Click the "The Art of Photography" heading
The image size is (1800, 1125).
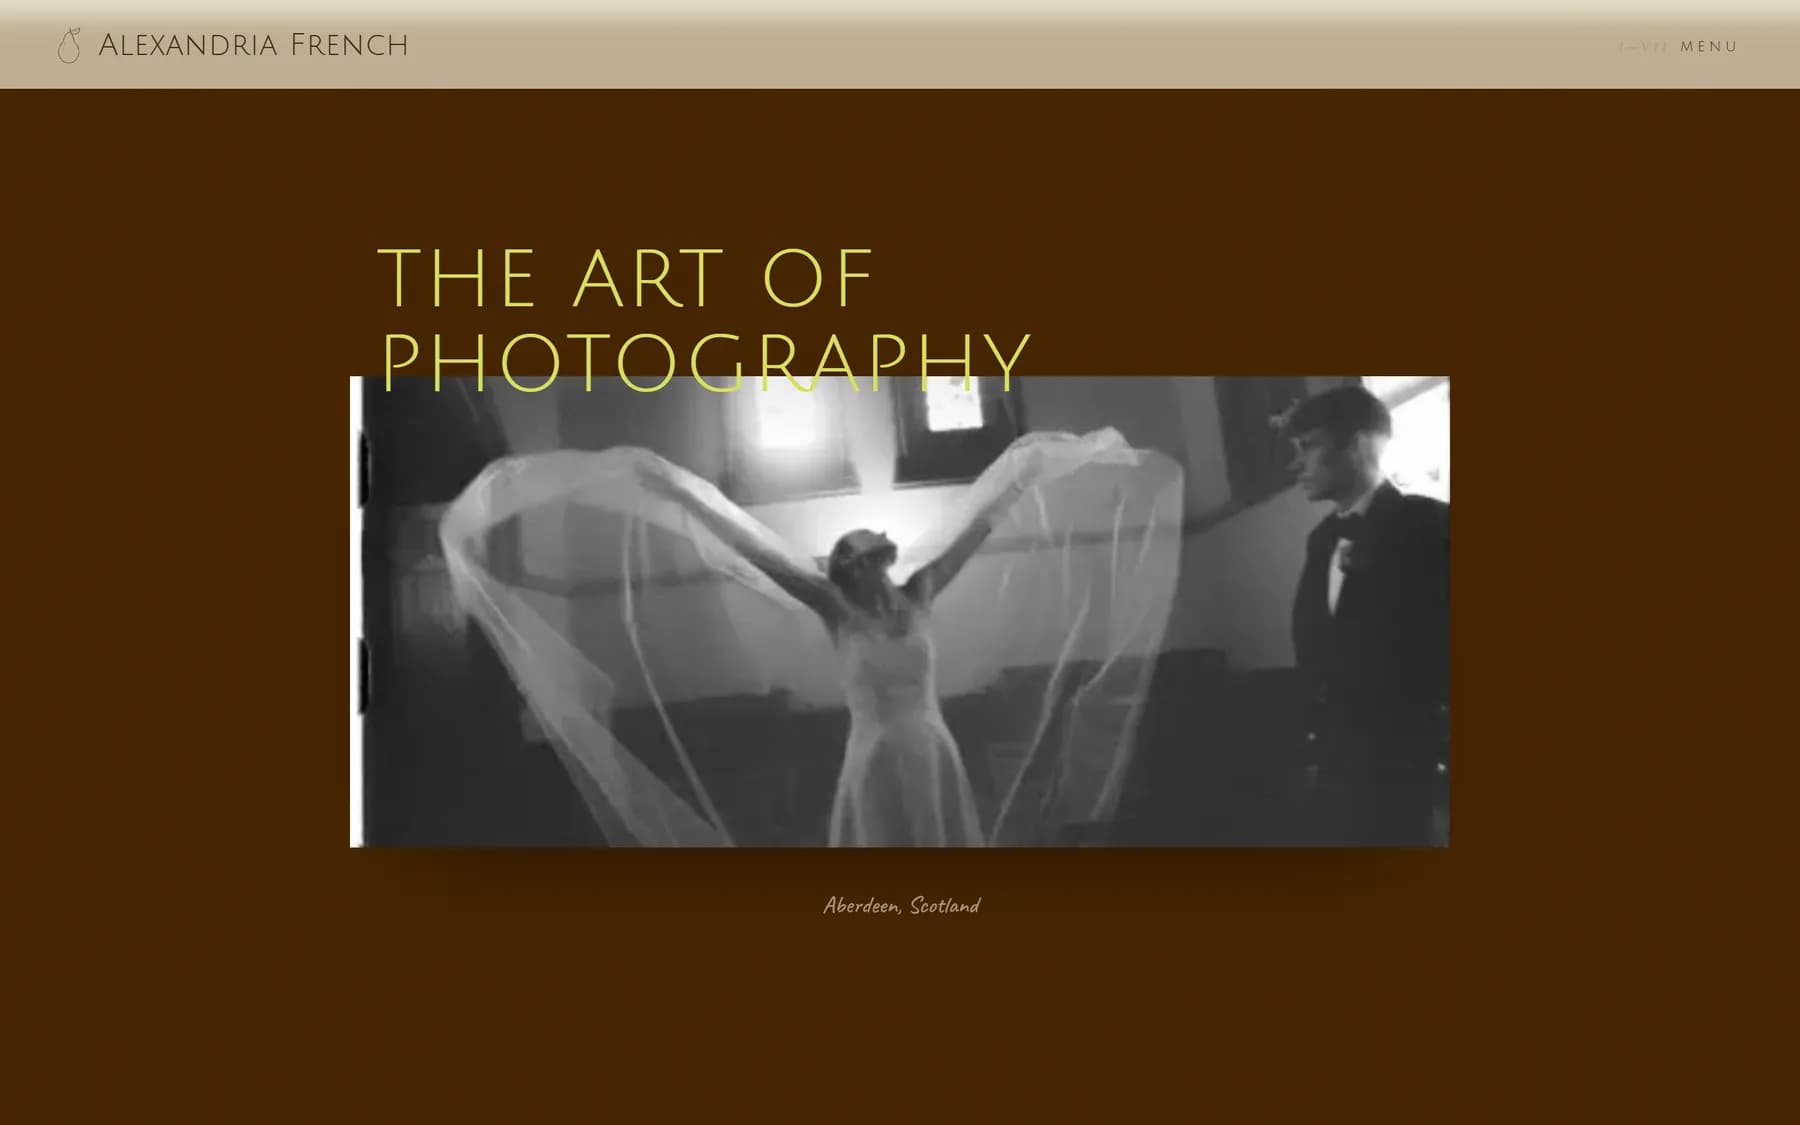pos(704,319)
